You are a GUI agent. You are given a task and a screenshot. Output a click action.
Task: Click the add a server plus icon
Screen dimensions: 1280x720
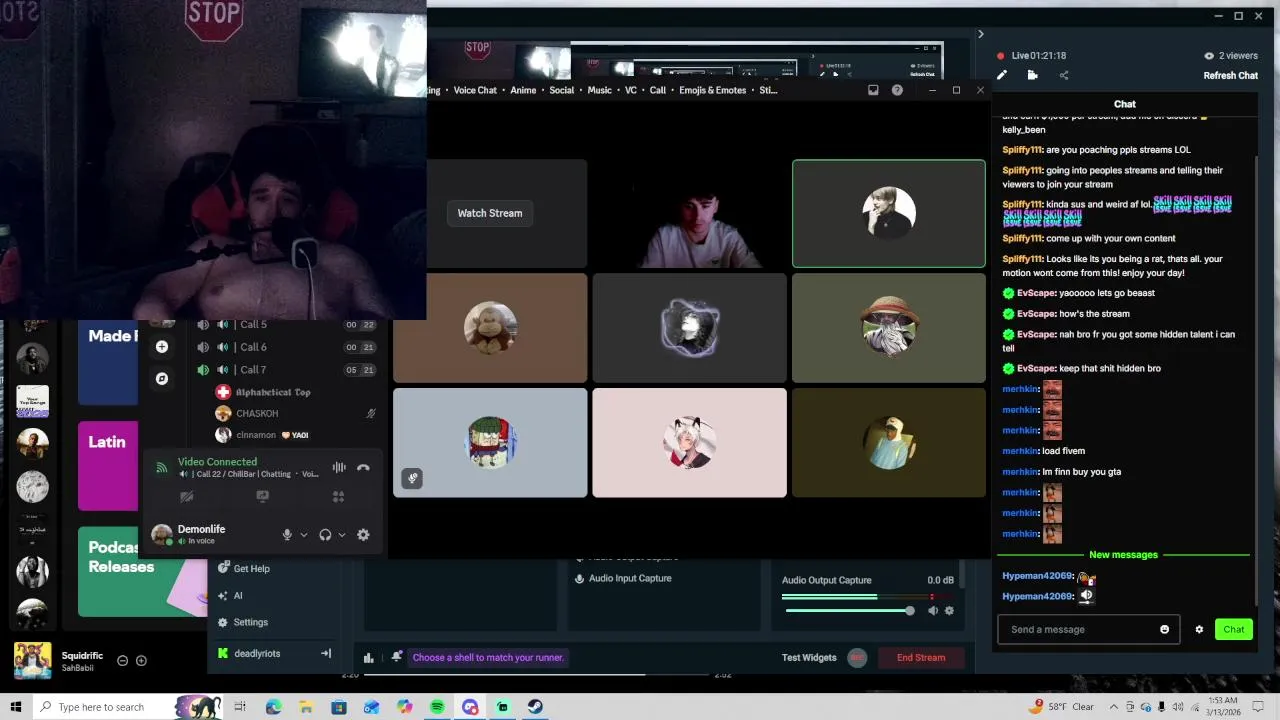point(162,347)
